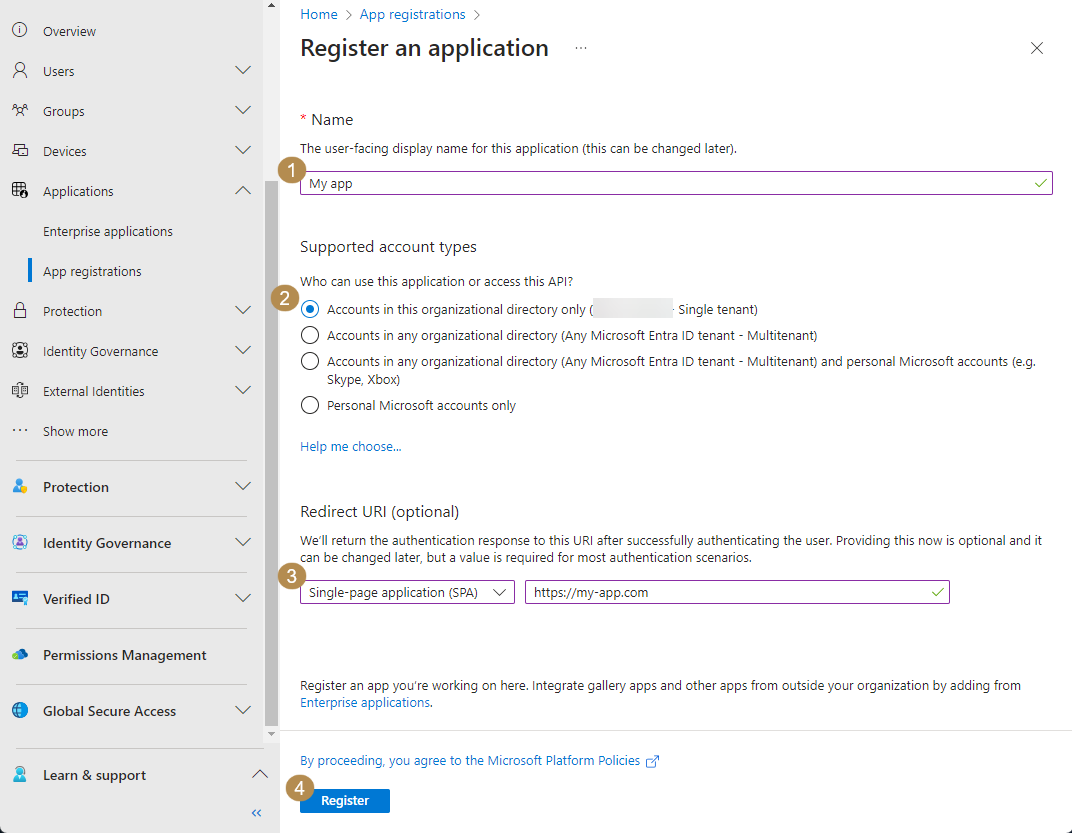Open the ellipsis menu beside page title
This screenshot has width=1072, height=833.
pyautogui.click(x=581, y=48)
